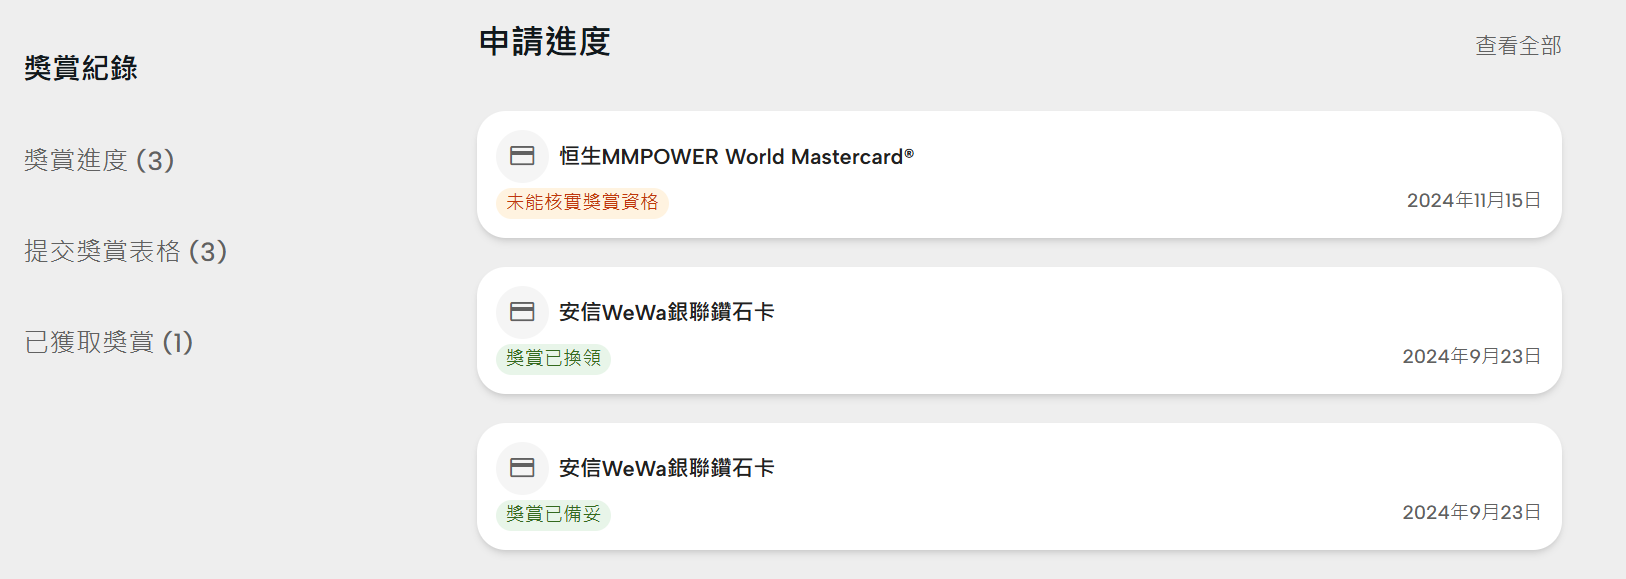Click the 2024年9月23日 date on 獎賞已備妥 card

(x=1471, y=513)
